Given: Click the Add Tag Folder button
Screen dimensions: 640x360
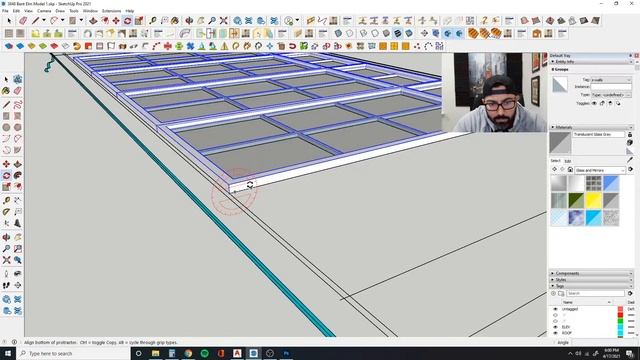Looking at the screenshot, I should click(561, 293).
